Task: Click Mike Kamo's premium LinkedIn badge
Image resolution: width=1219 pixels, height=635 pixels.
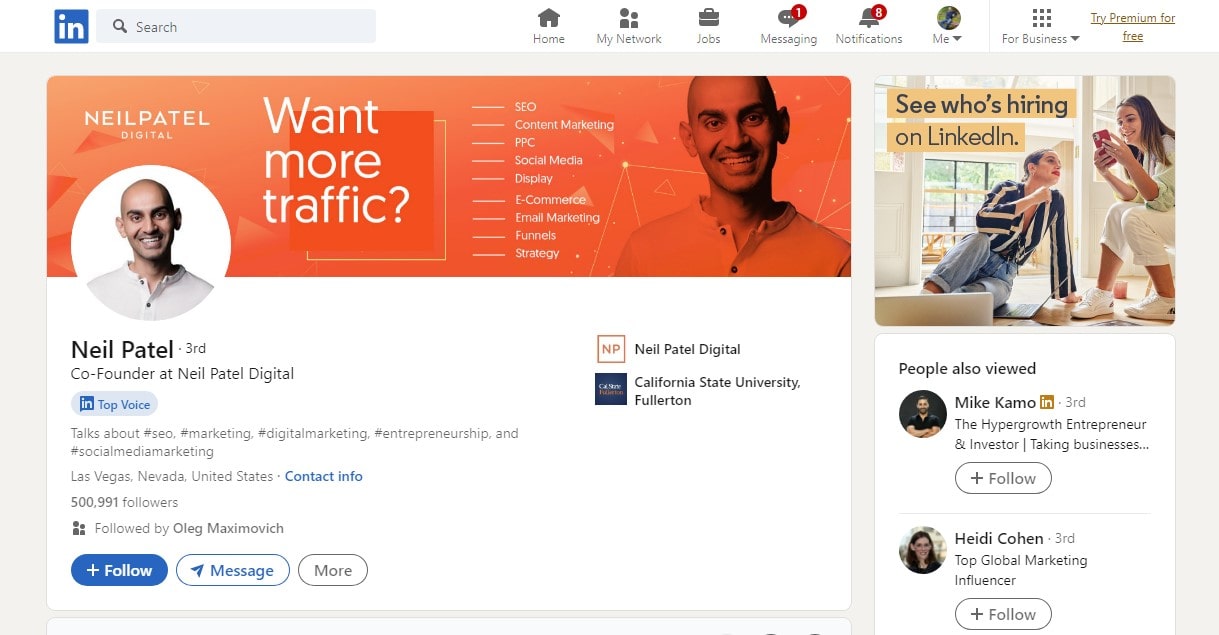Action: (1047, 402)
